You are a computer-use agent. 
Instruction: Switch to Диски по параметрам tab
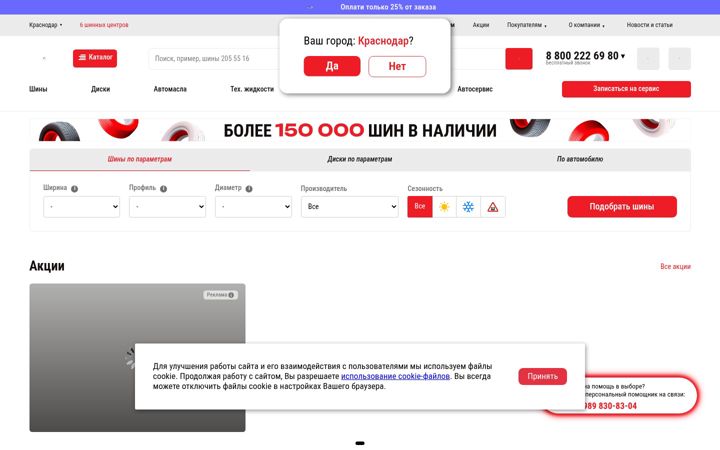coord(360,159)
